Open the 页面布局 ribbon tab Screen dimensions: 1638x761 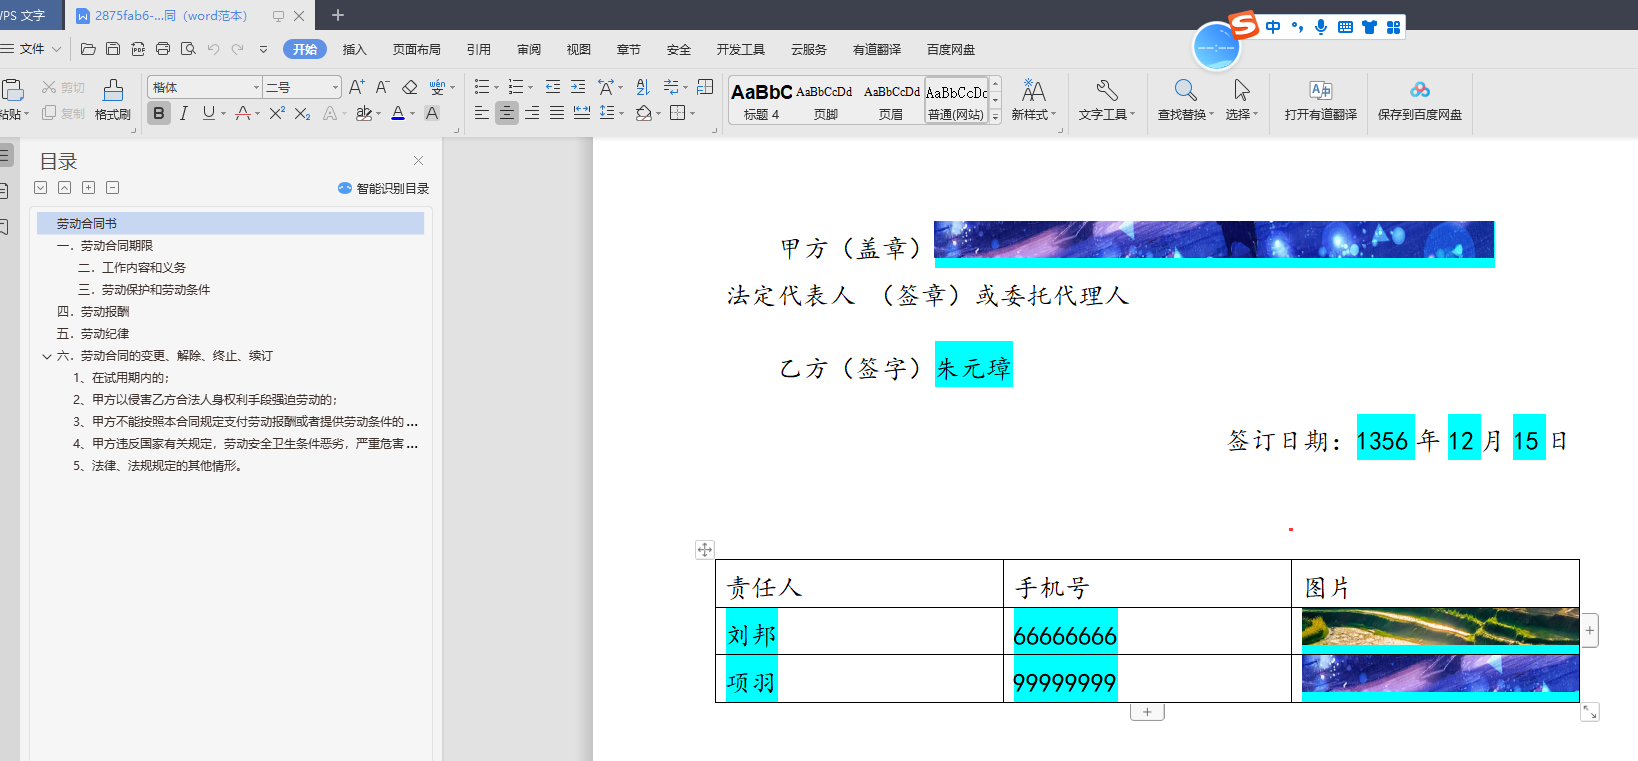pyautogui.click(x=416, y=49)
